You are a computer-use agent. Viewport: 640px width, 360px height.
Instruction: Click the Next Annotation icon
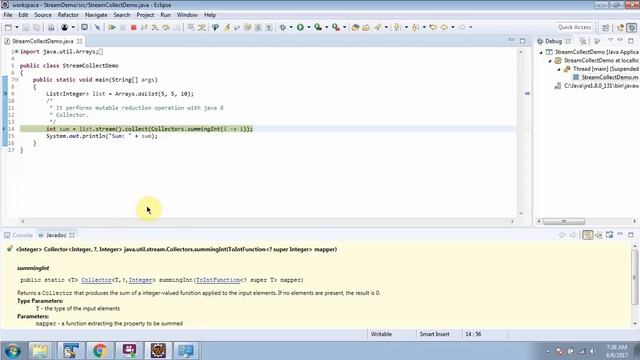[x=397, y=27]
